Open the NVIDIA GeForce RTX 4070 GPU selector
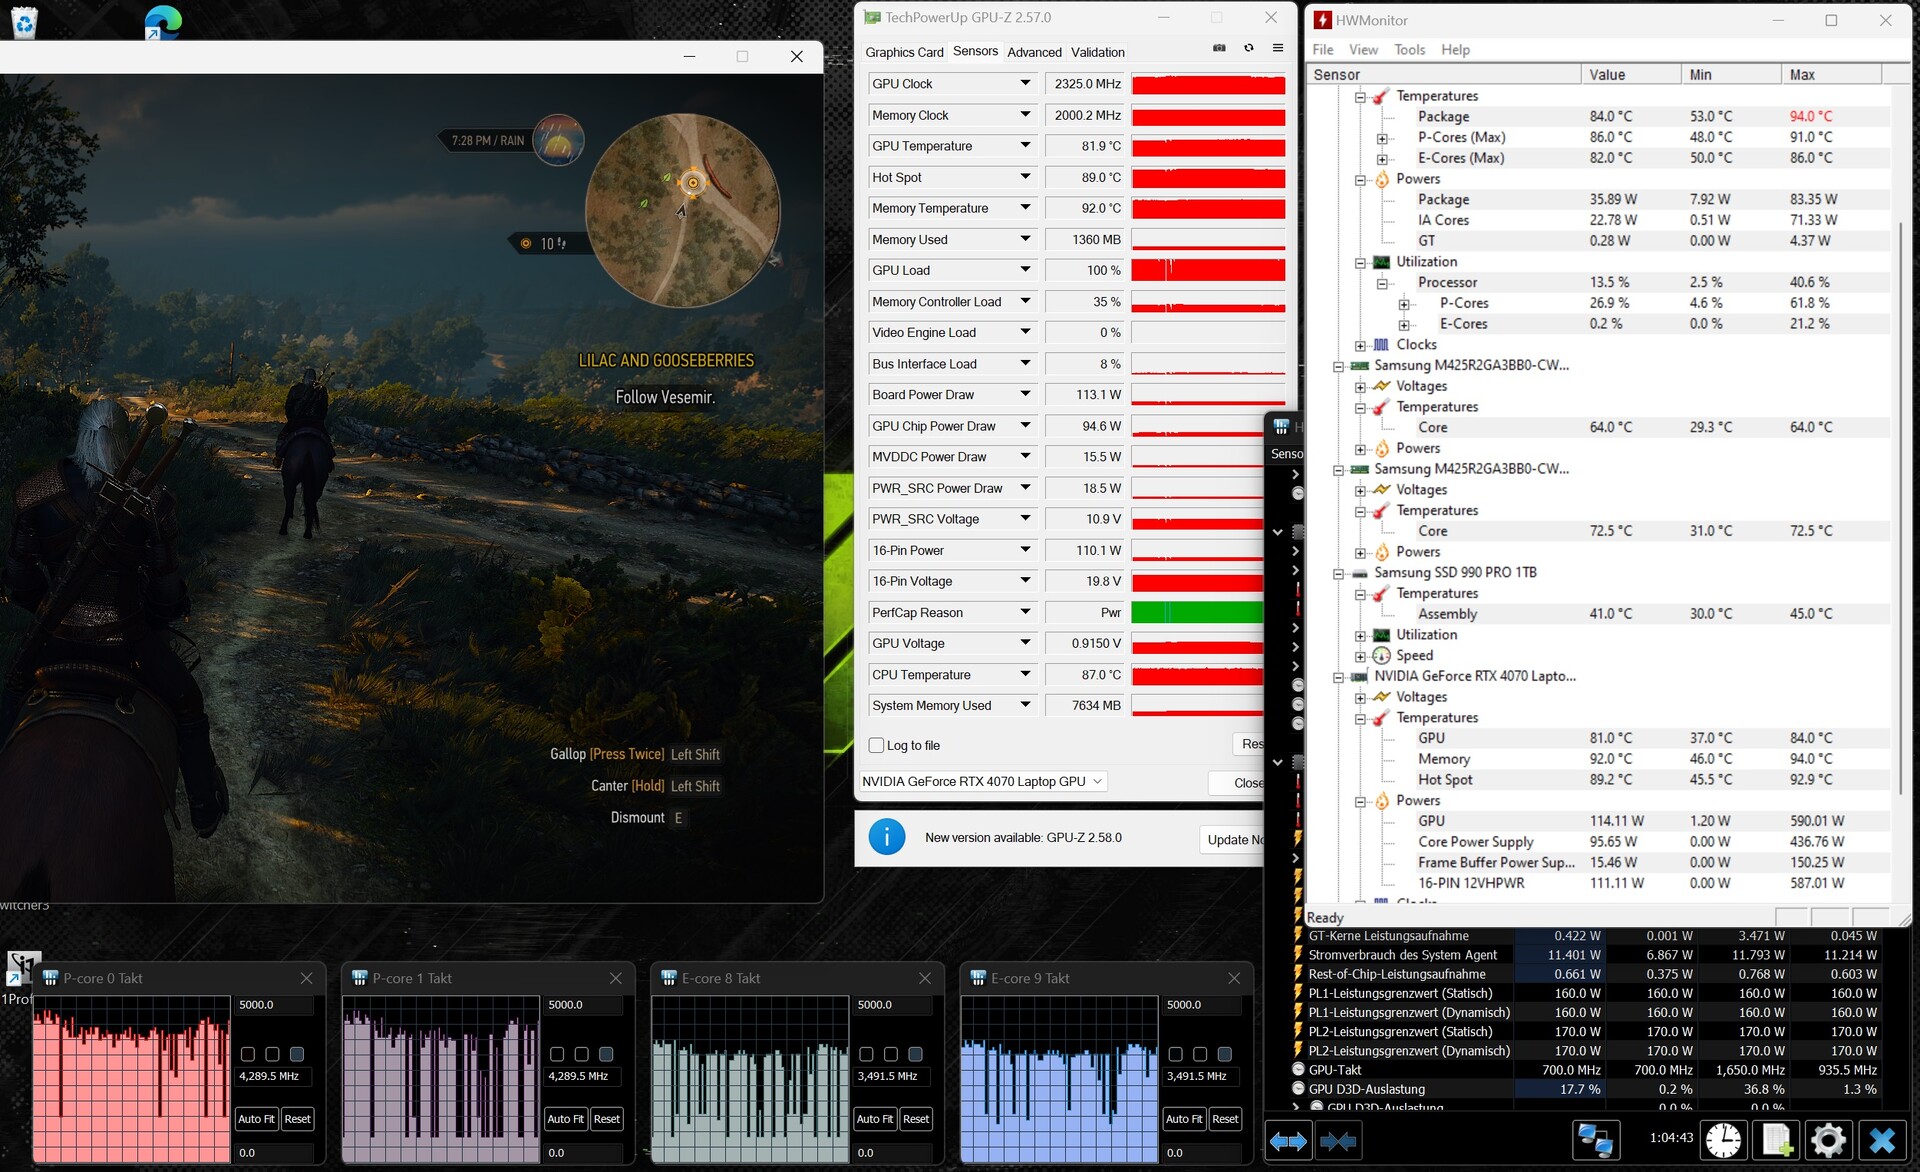This screenshot has width=1920, height=1172. point(983,781)
